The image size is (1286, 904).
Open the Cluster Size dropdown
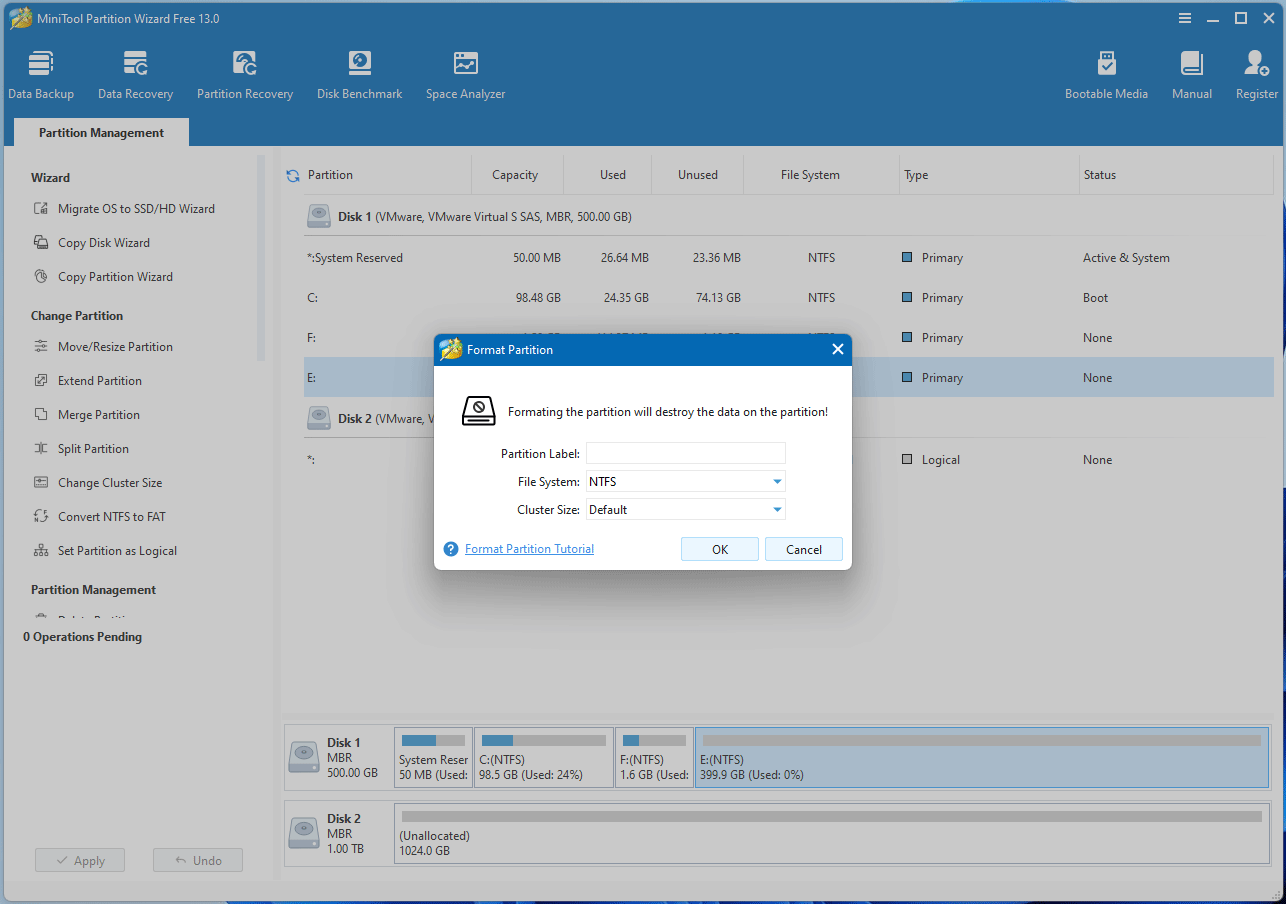[777, 510]
